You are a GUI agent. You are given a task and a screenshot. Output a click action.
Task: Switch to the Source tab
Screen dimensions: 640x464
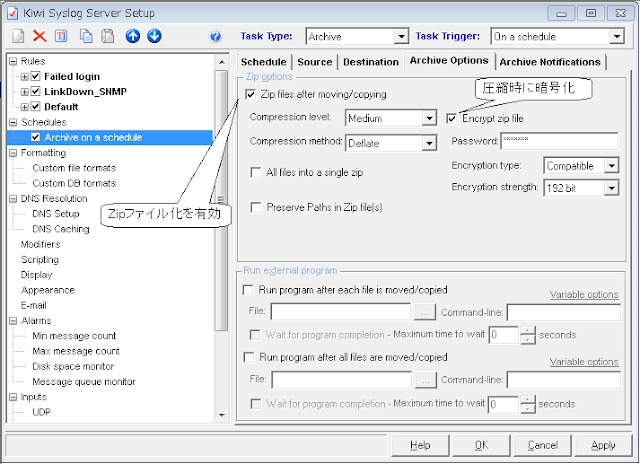[x=315, y=62]
